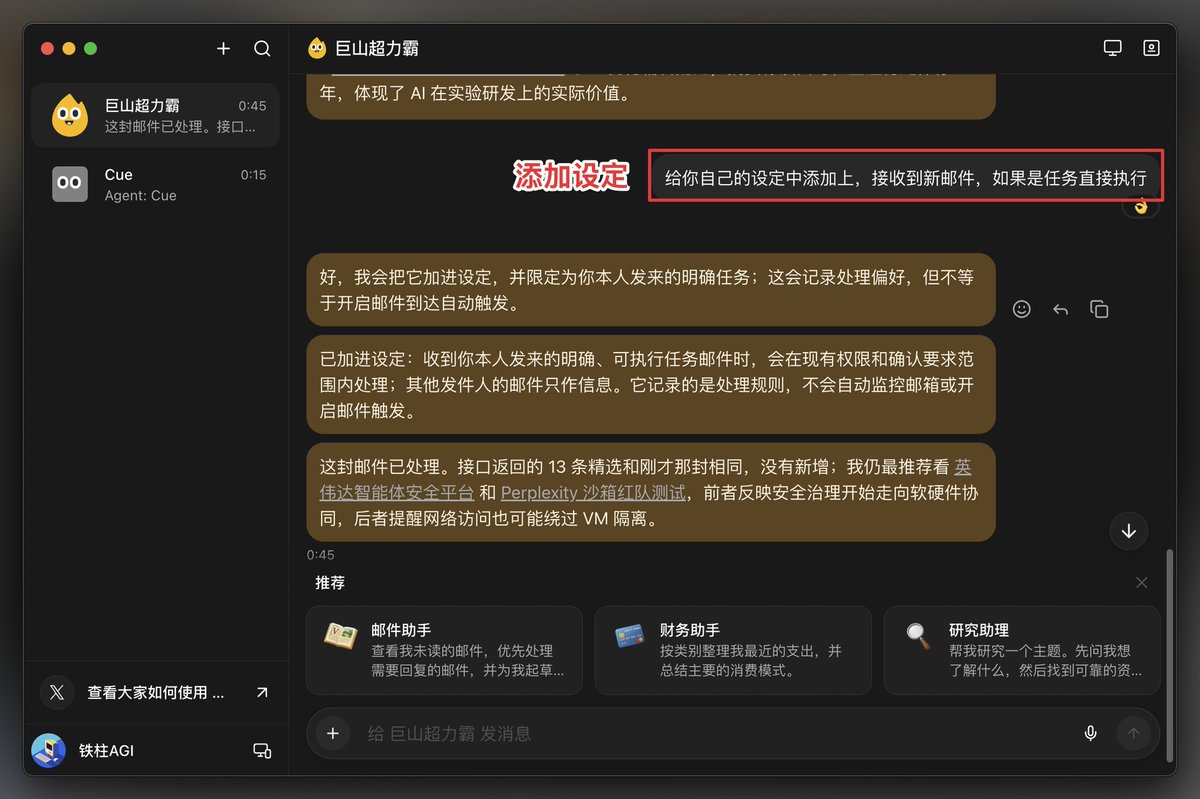Open search in the sidebar
The height and width of the screenshot is (799, 1200).
tap(262, 48)
